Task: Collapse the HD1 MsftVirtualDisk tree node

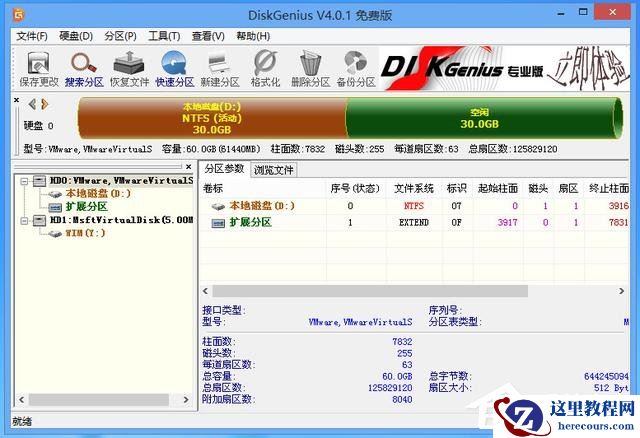Action: click(24, 220)
